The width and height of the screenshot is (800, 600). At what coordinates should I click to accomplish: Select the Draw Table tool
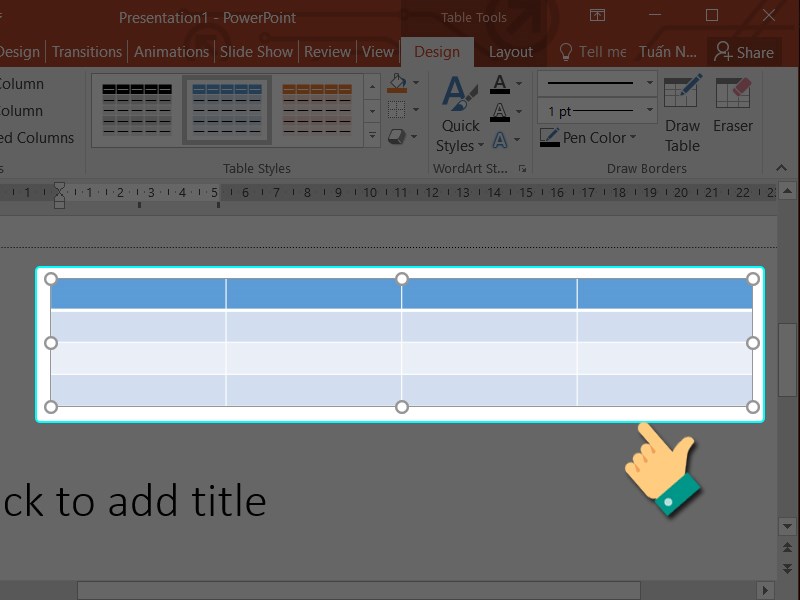pos(682,112)
